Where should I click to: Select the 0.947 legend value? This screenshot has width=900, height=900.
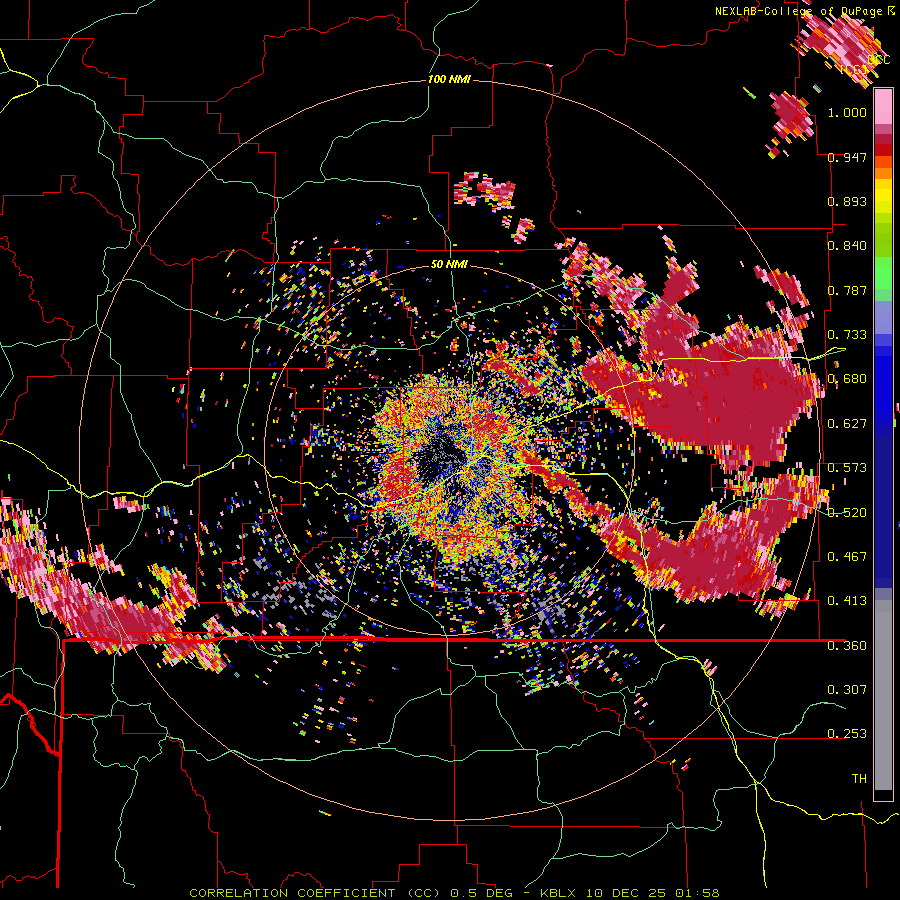click(x=847, y=157)
